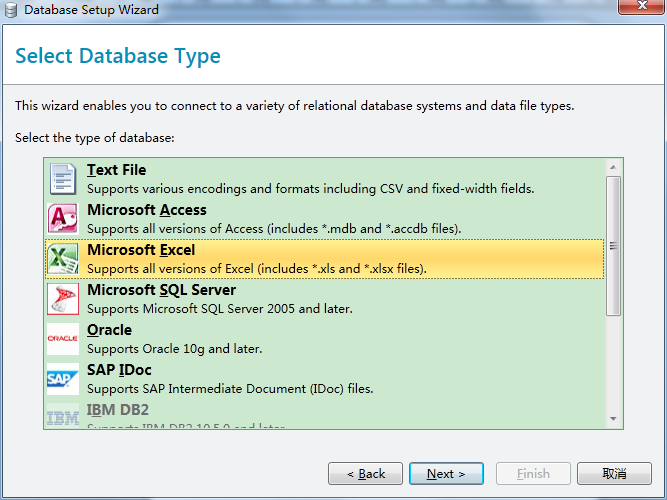The height and width of the screenshot is (500, 667).
Task: Select the "Microsoft Access" list entry
Action: pos(324,219)
